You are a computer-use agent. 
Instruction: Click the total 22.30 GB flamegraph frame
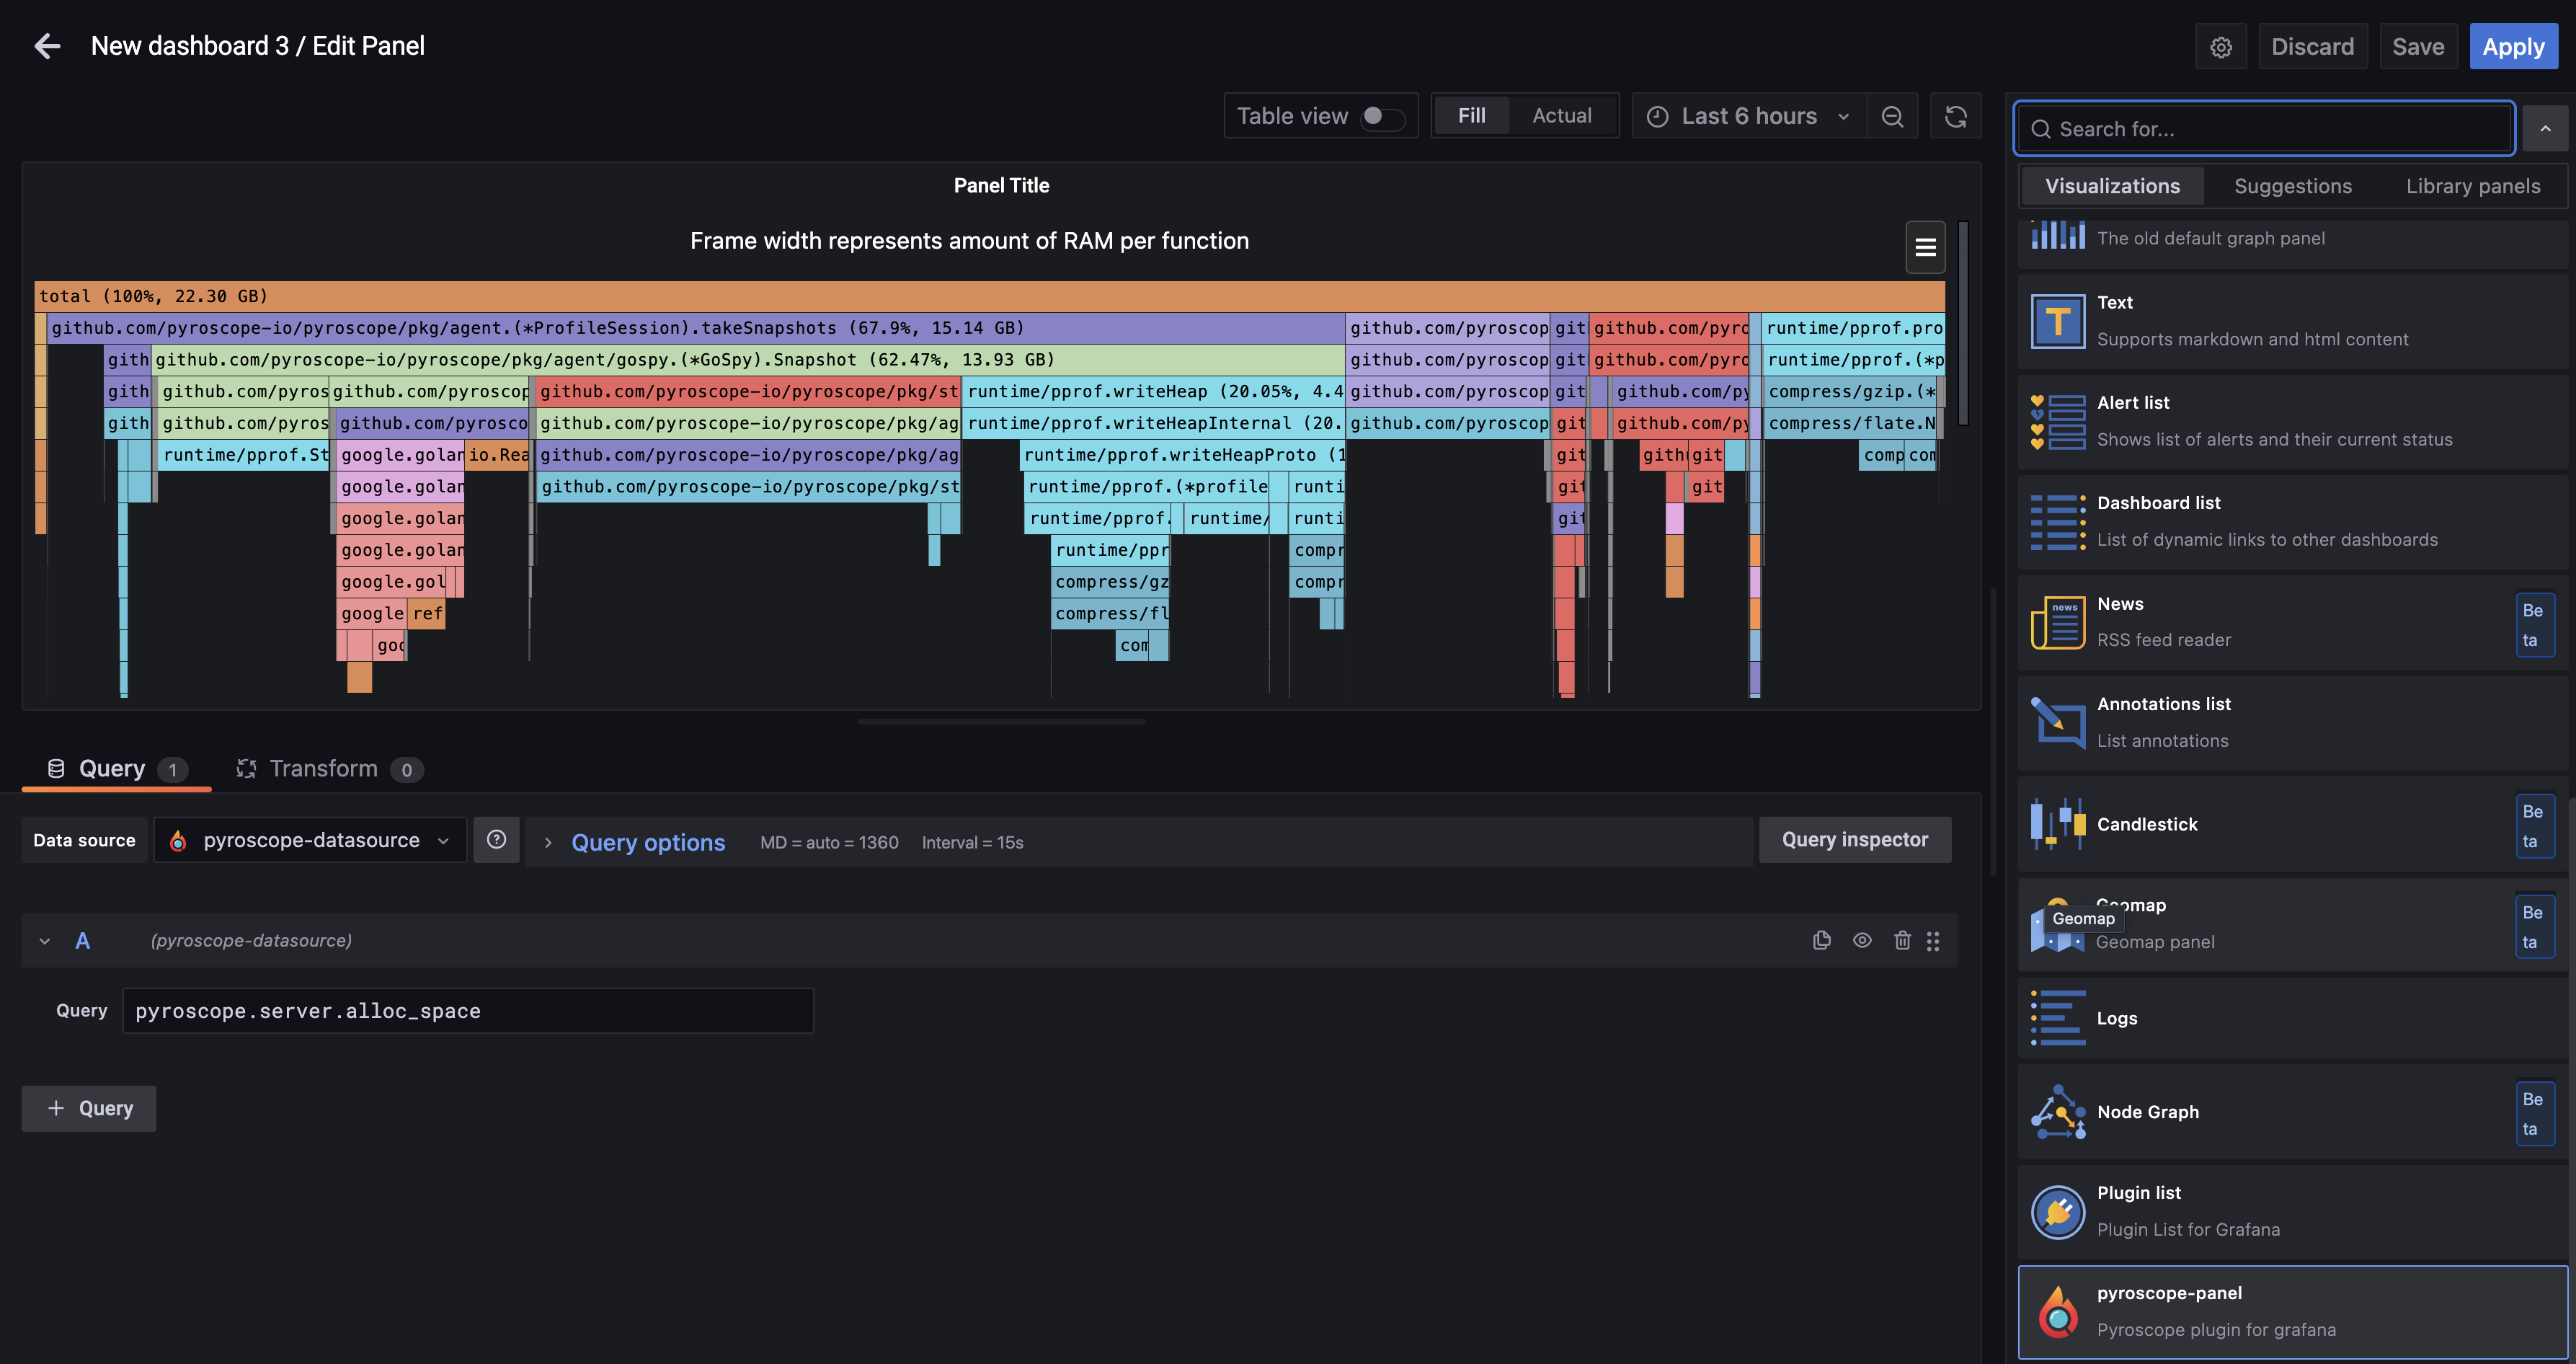coord(990,296)
